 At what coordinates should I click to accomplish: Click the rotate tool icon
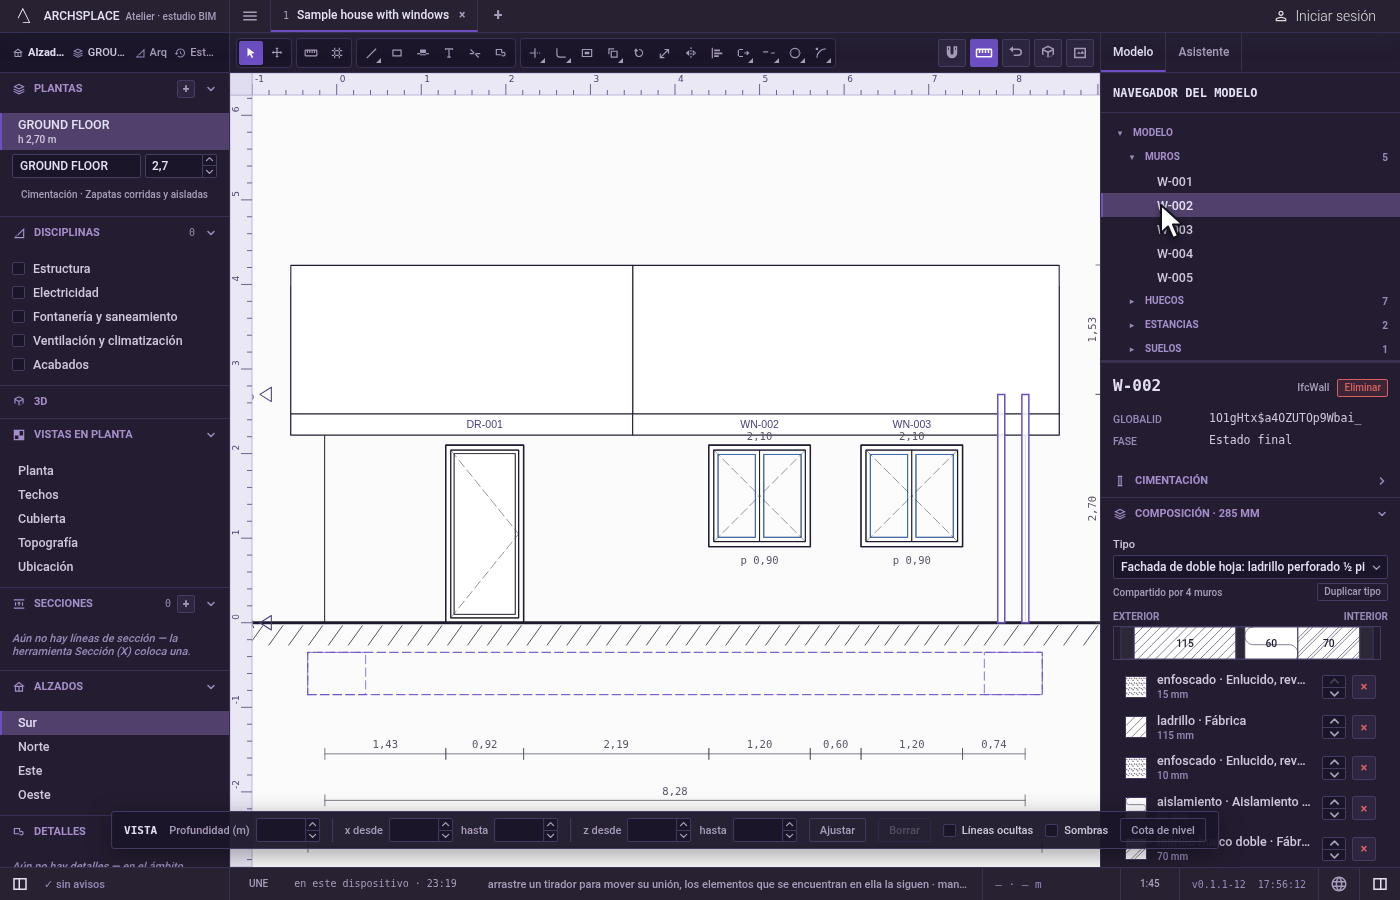639,53
